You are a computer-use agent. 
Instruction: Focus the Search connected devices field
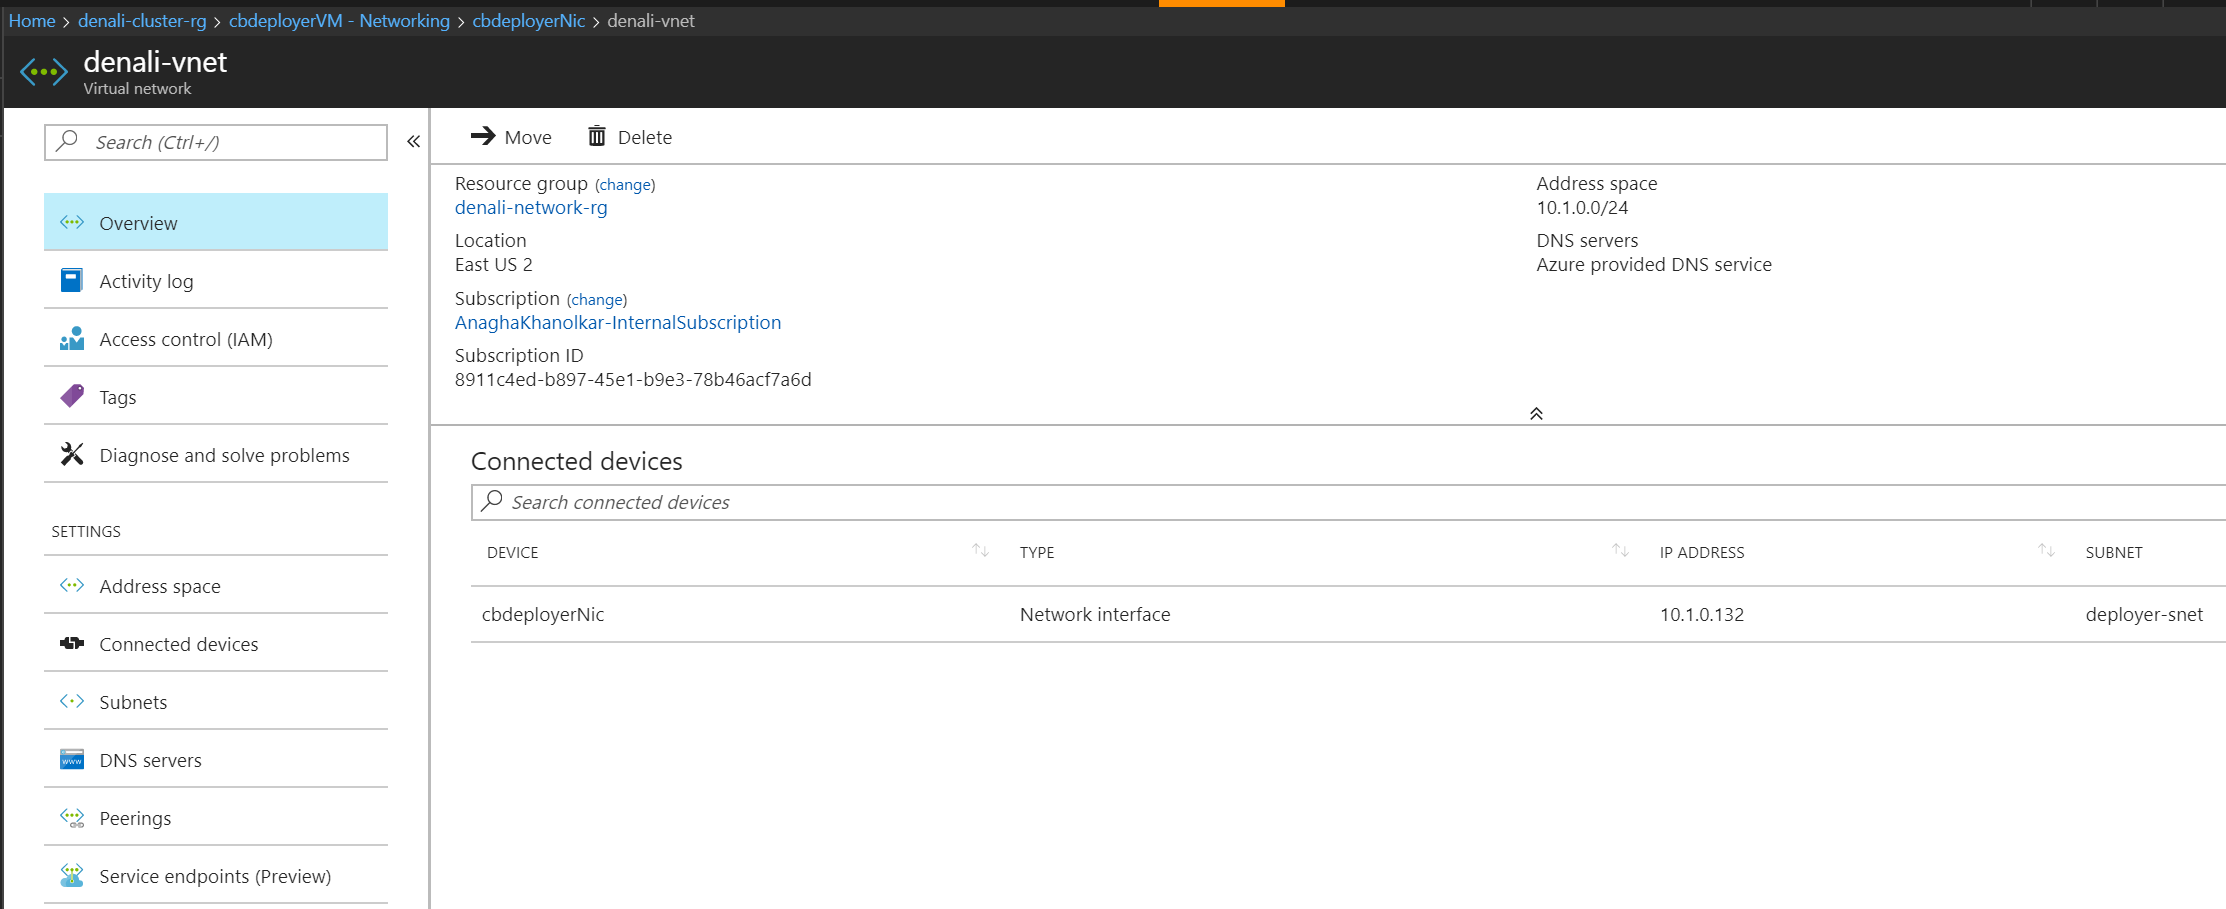[1348, 502]
